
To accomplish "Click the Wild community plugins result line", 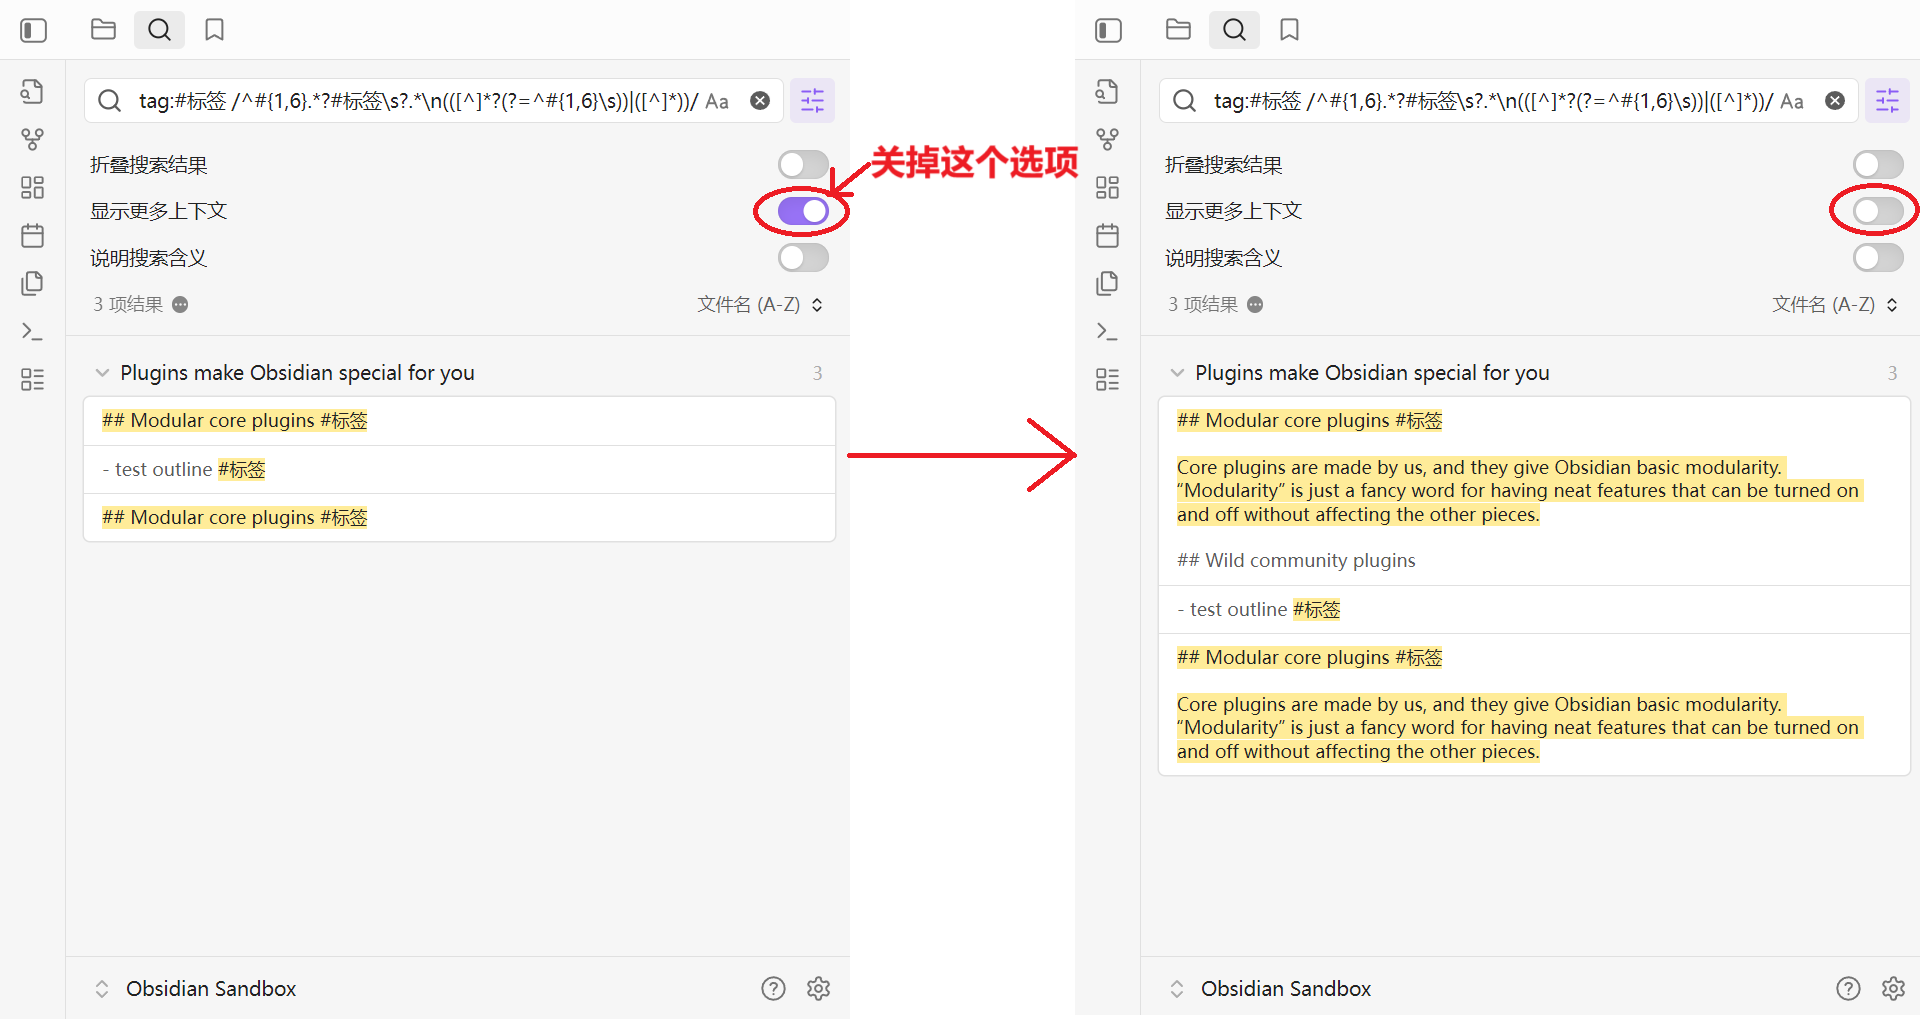I will coord(1296,560).
